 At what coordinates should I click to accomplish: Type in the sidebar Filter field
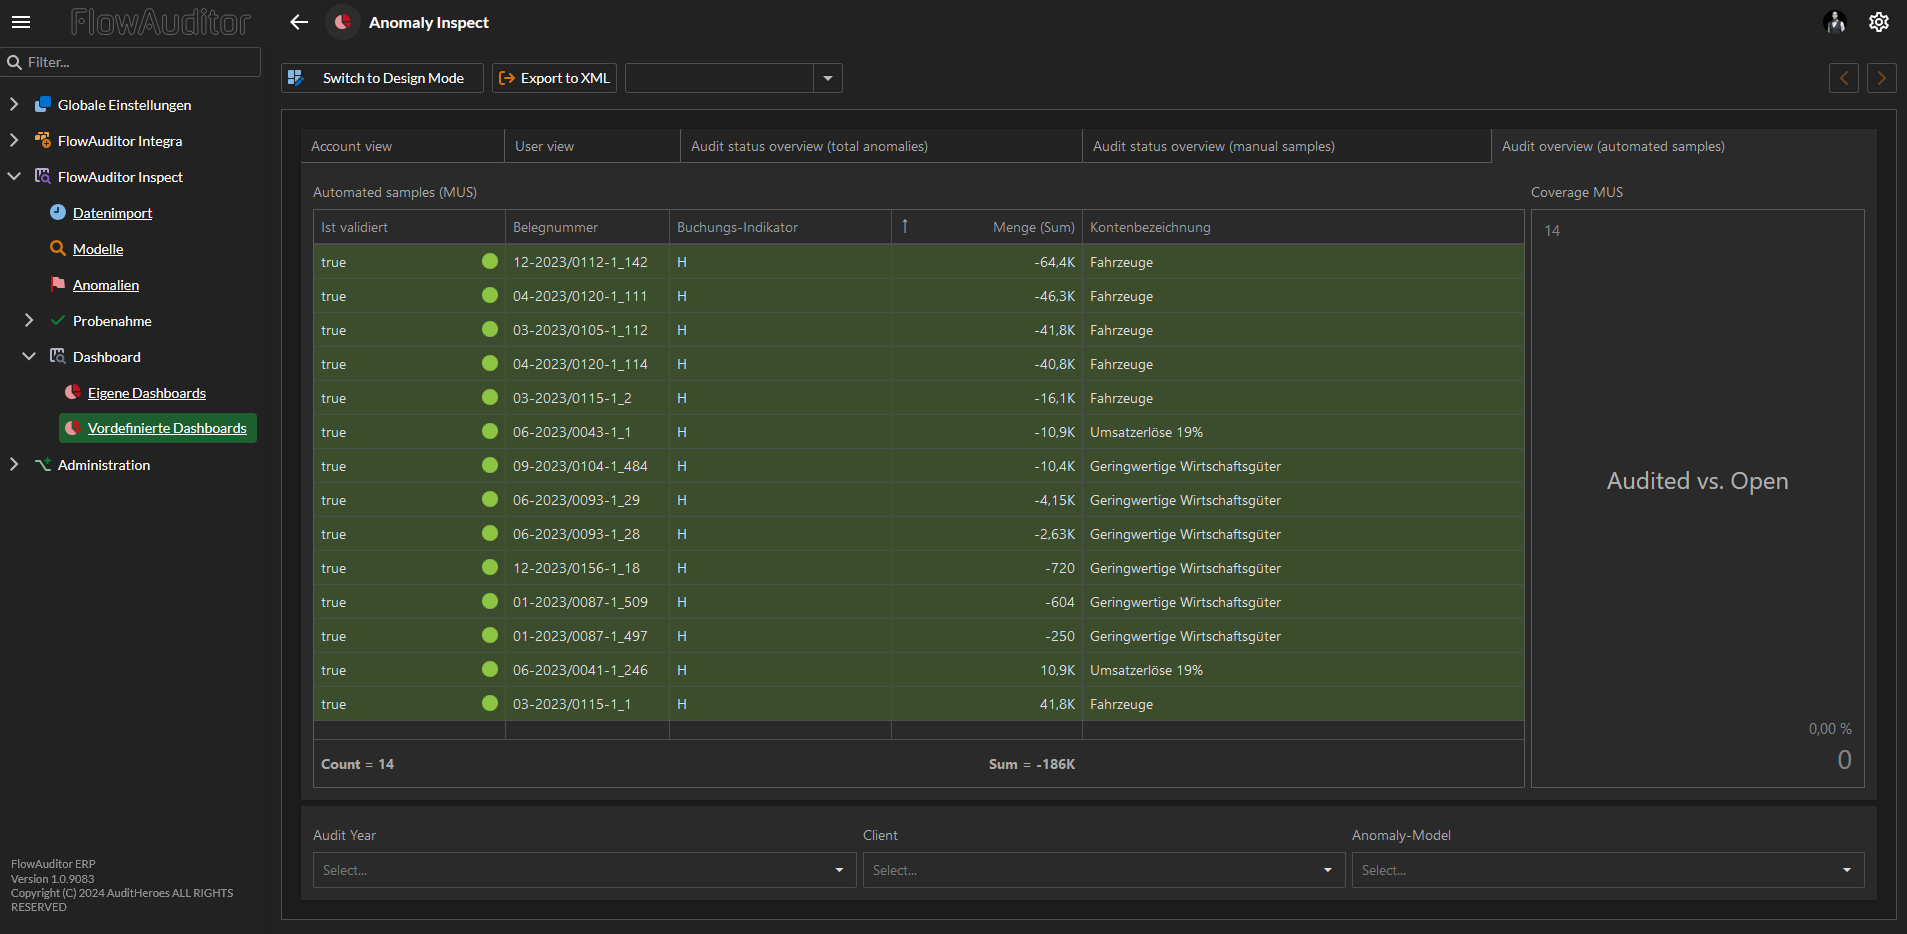pos(140,62)
